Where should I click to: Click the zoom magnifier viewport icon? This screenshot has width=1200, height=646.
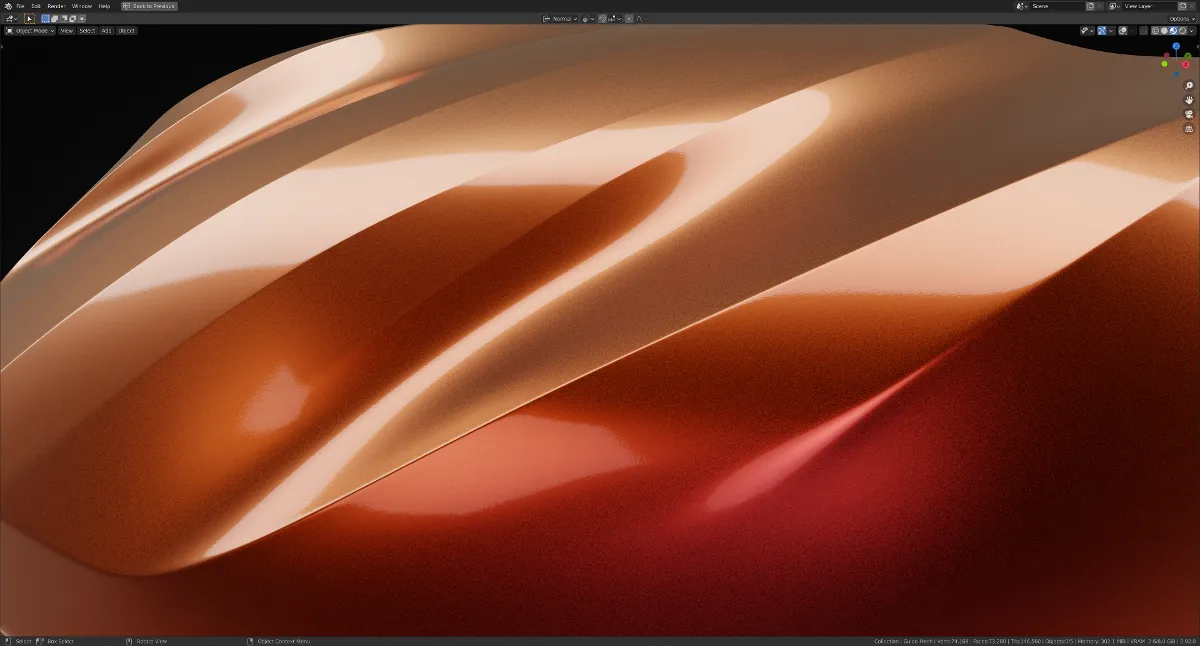pyautogui.click(x=1189, y=86)
